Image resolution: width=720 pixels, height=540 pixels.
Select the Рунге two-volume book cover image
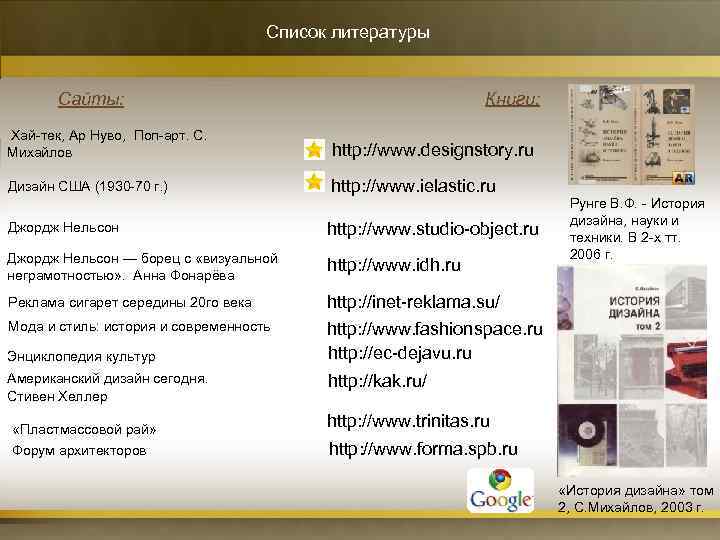pyautogui.click(x=632, y=135)
